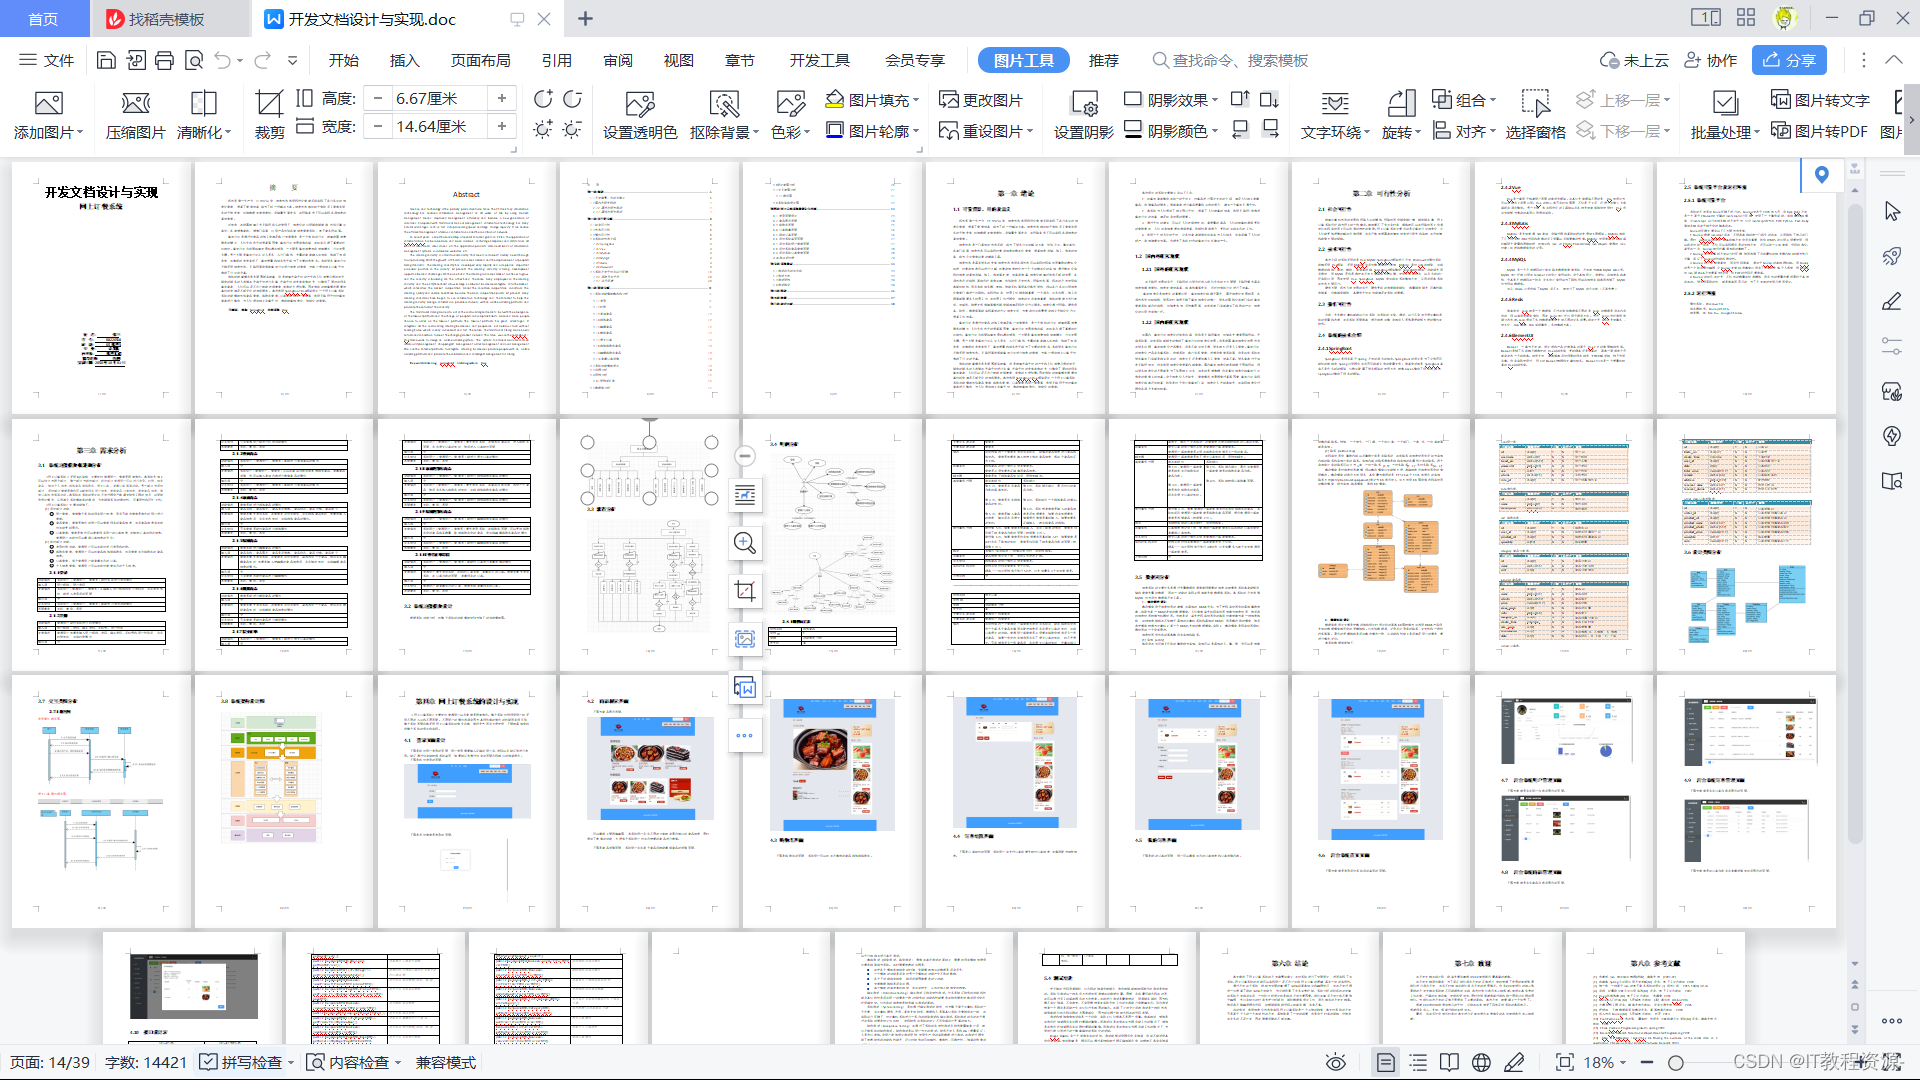This screenshot has width=1920, height=1080.
Task: Switch to web layout view
Action: click(1482, 1062)
